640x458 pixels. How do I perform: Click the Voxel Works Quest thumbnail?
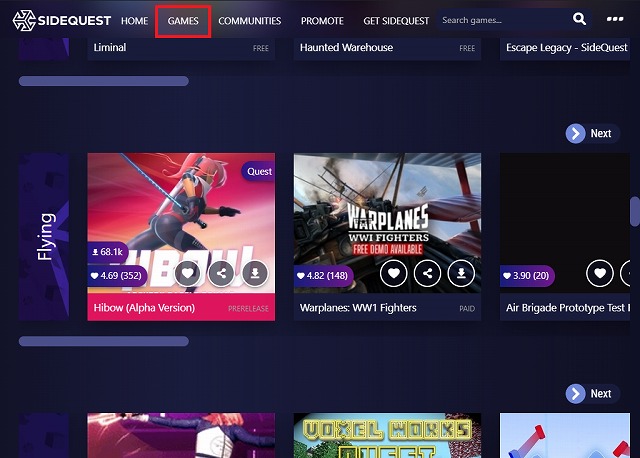(x=387, y=436)
